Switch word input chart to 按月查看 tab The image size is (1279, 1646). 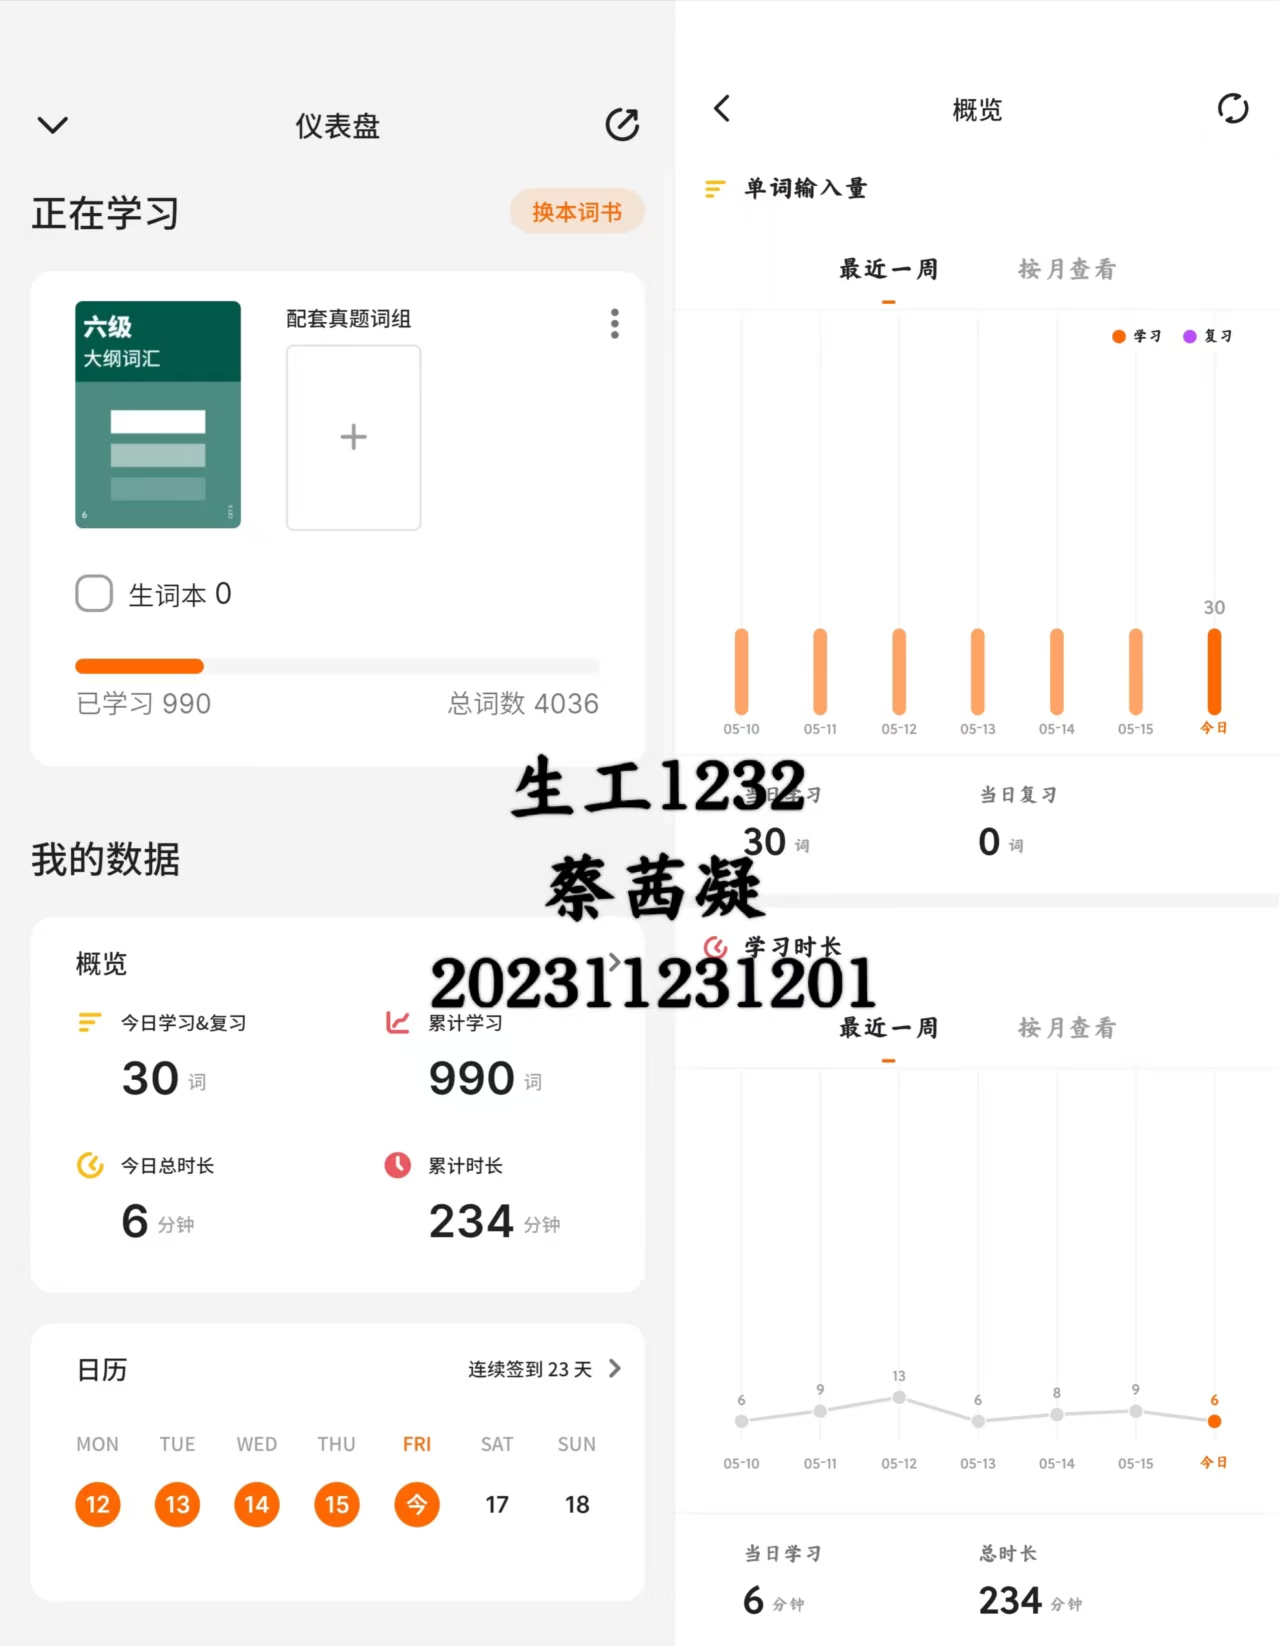click(x=1067, y=269)
